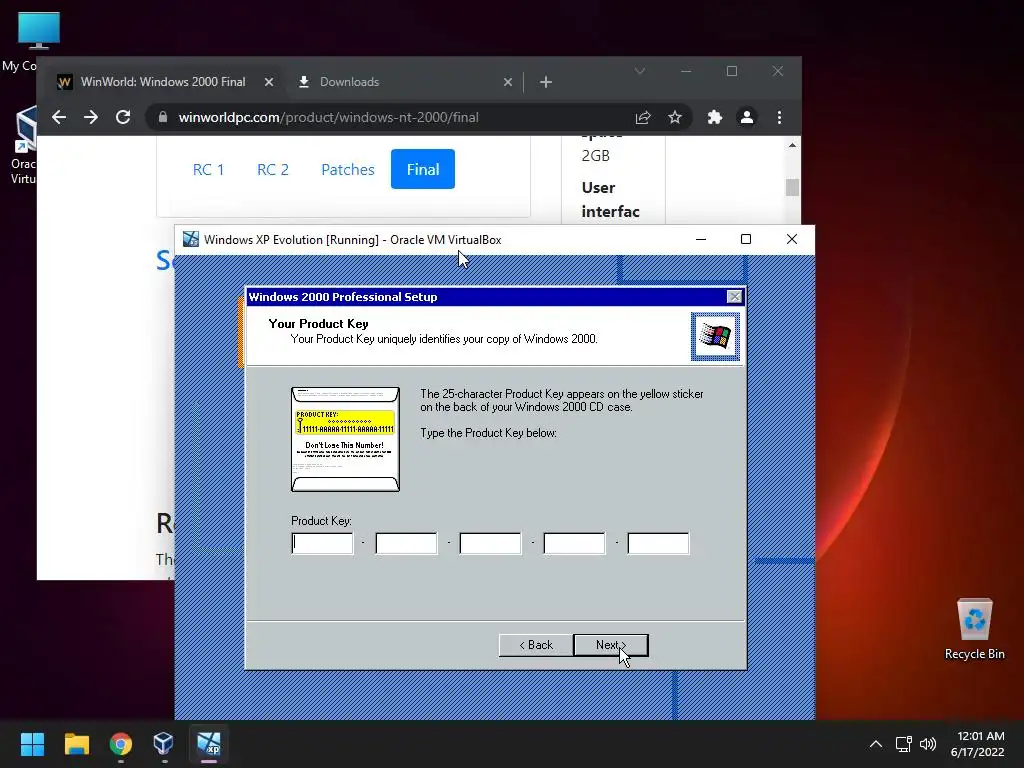This screenshot has width=1024, height=768.
Task: Click scroll-up arrow of Chrome page scrollbar
Action: 792,146
